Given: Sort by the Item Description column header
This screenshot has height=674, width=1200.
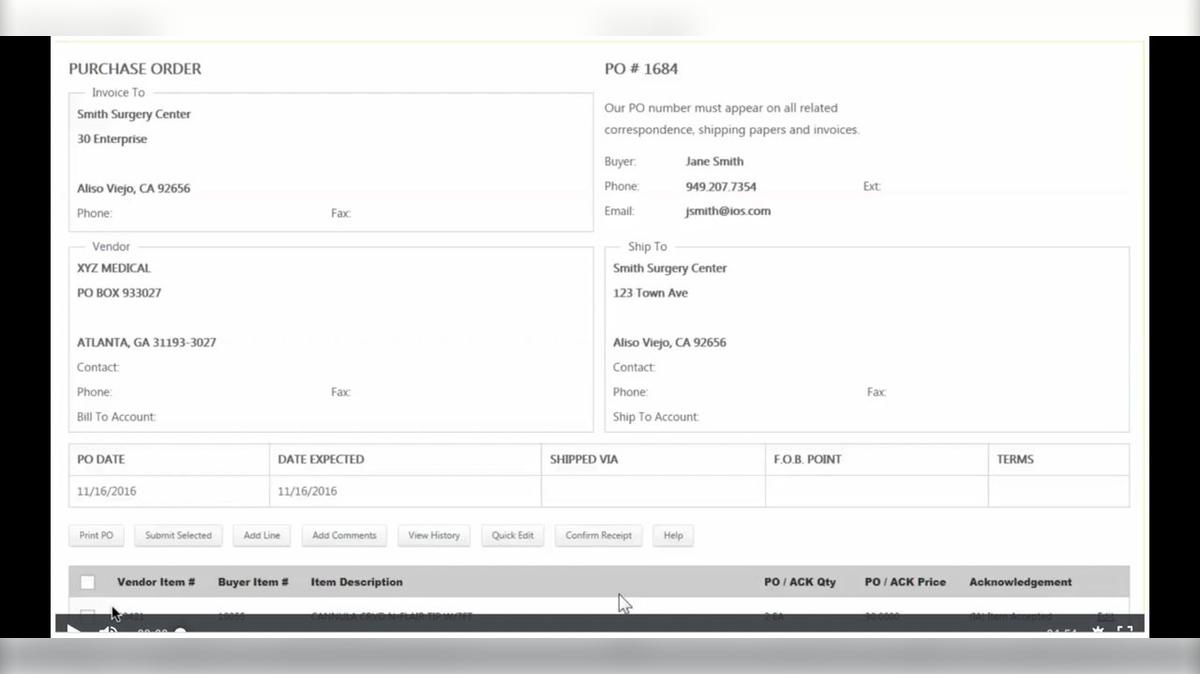Looking at the screenshot, I should (x=355, y=581).
